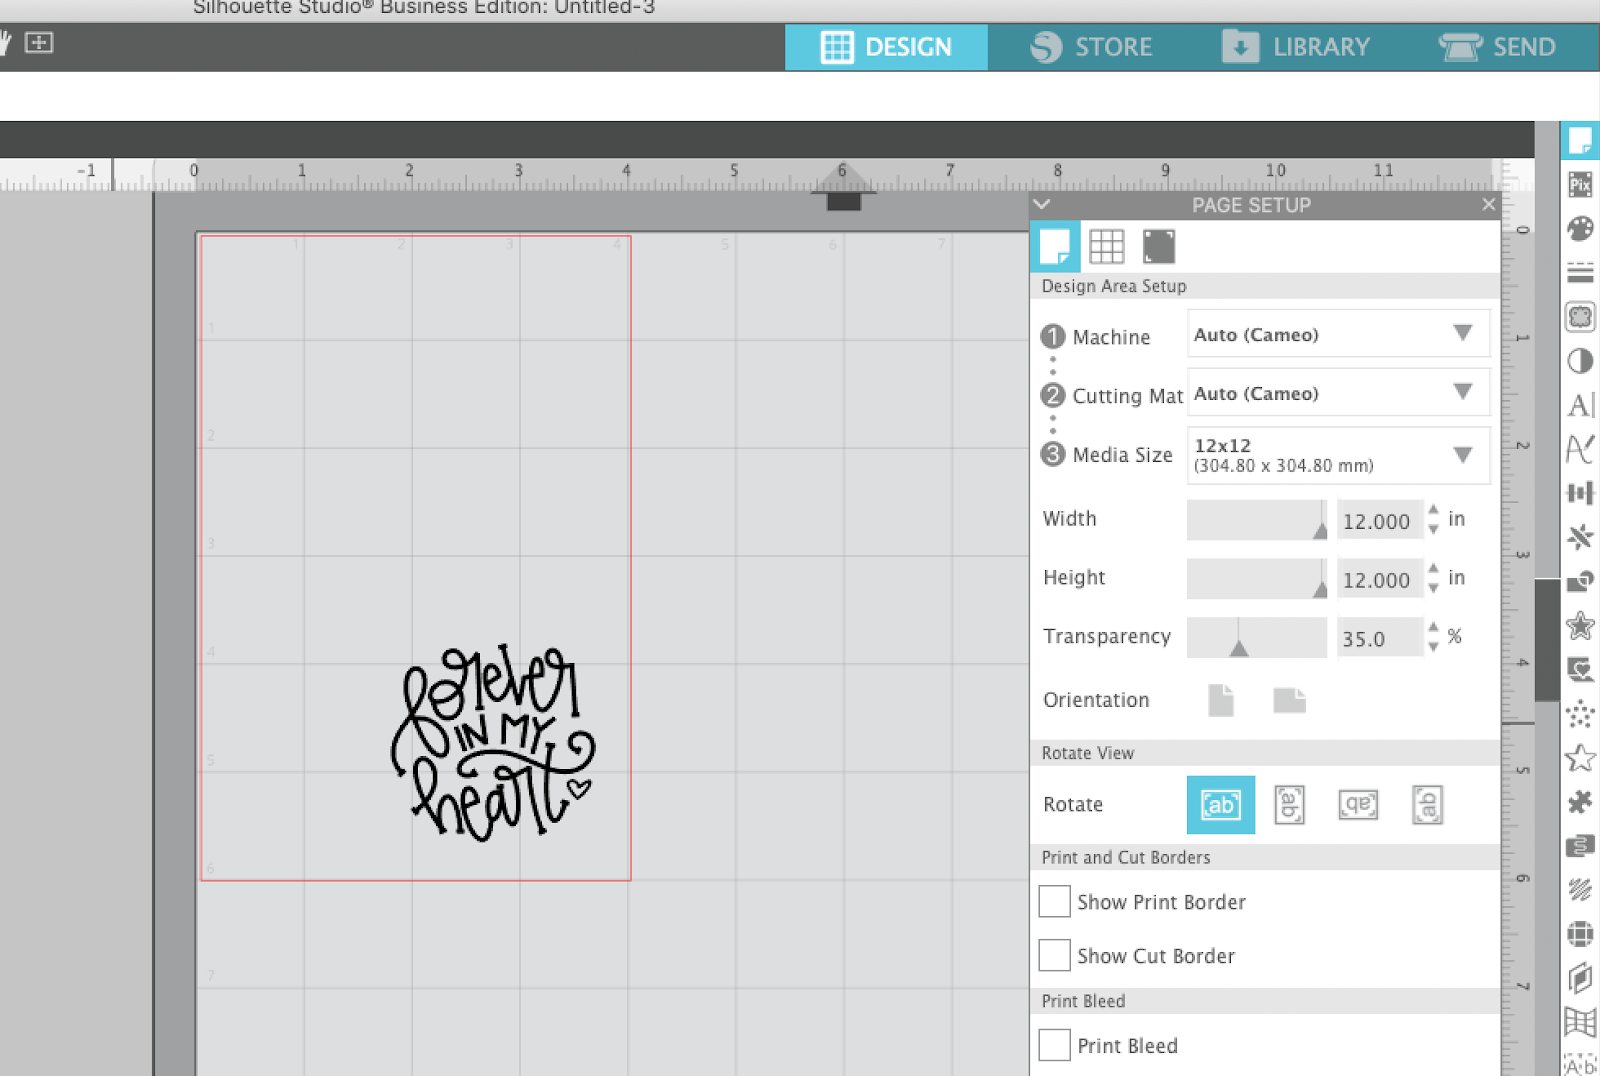Click inside the Width input field
The image size is (1600, 1076).
1380,520
